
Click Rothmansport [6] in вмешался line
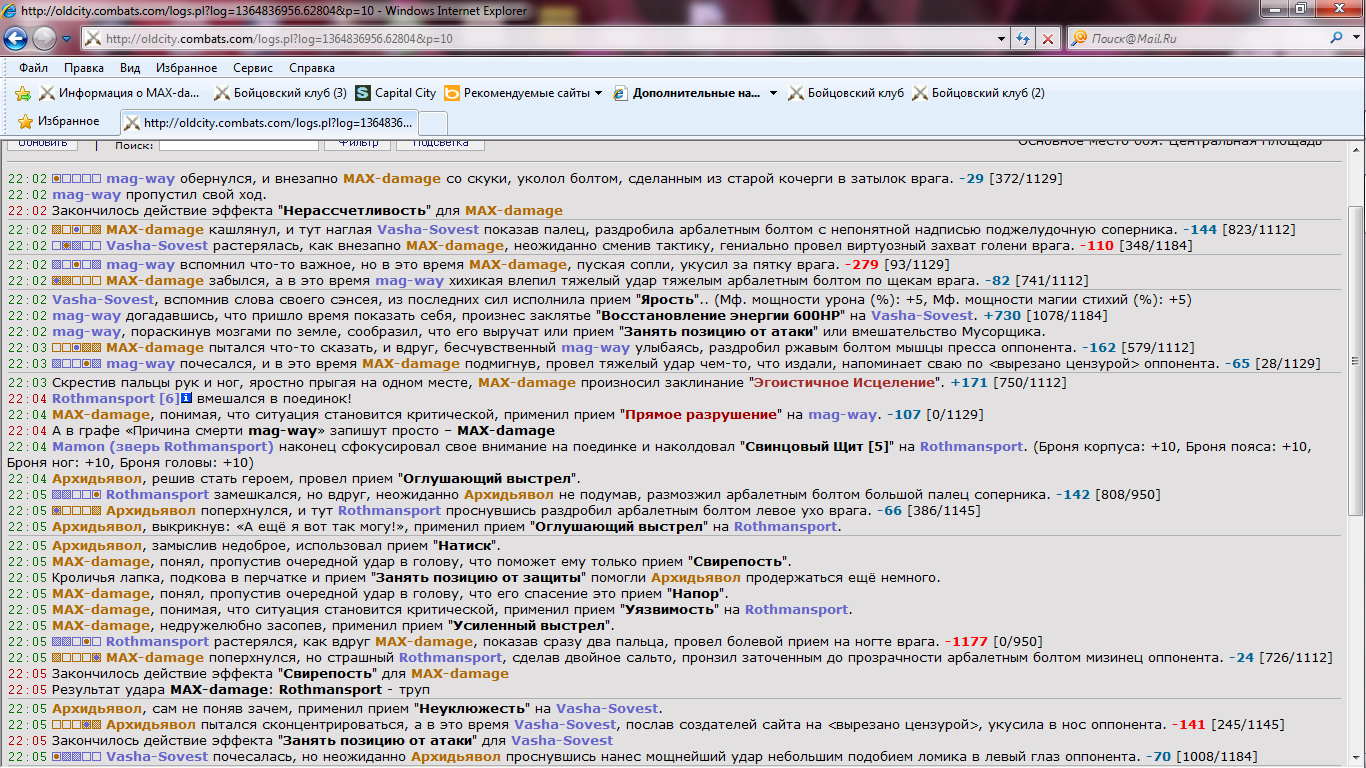point(116,399)
